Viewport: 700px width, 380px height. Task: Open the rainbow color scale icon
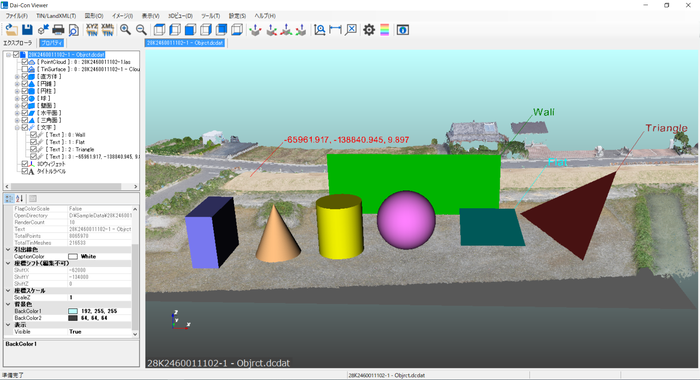click(384, 30)
